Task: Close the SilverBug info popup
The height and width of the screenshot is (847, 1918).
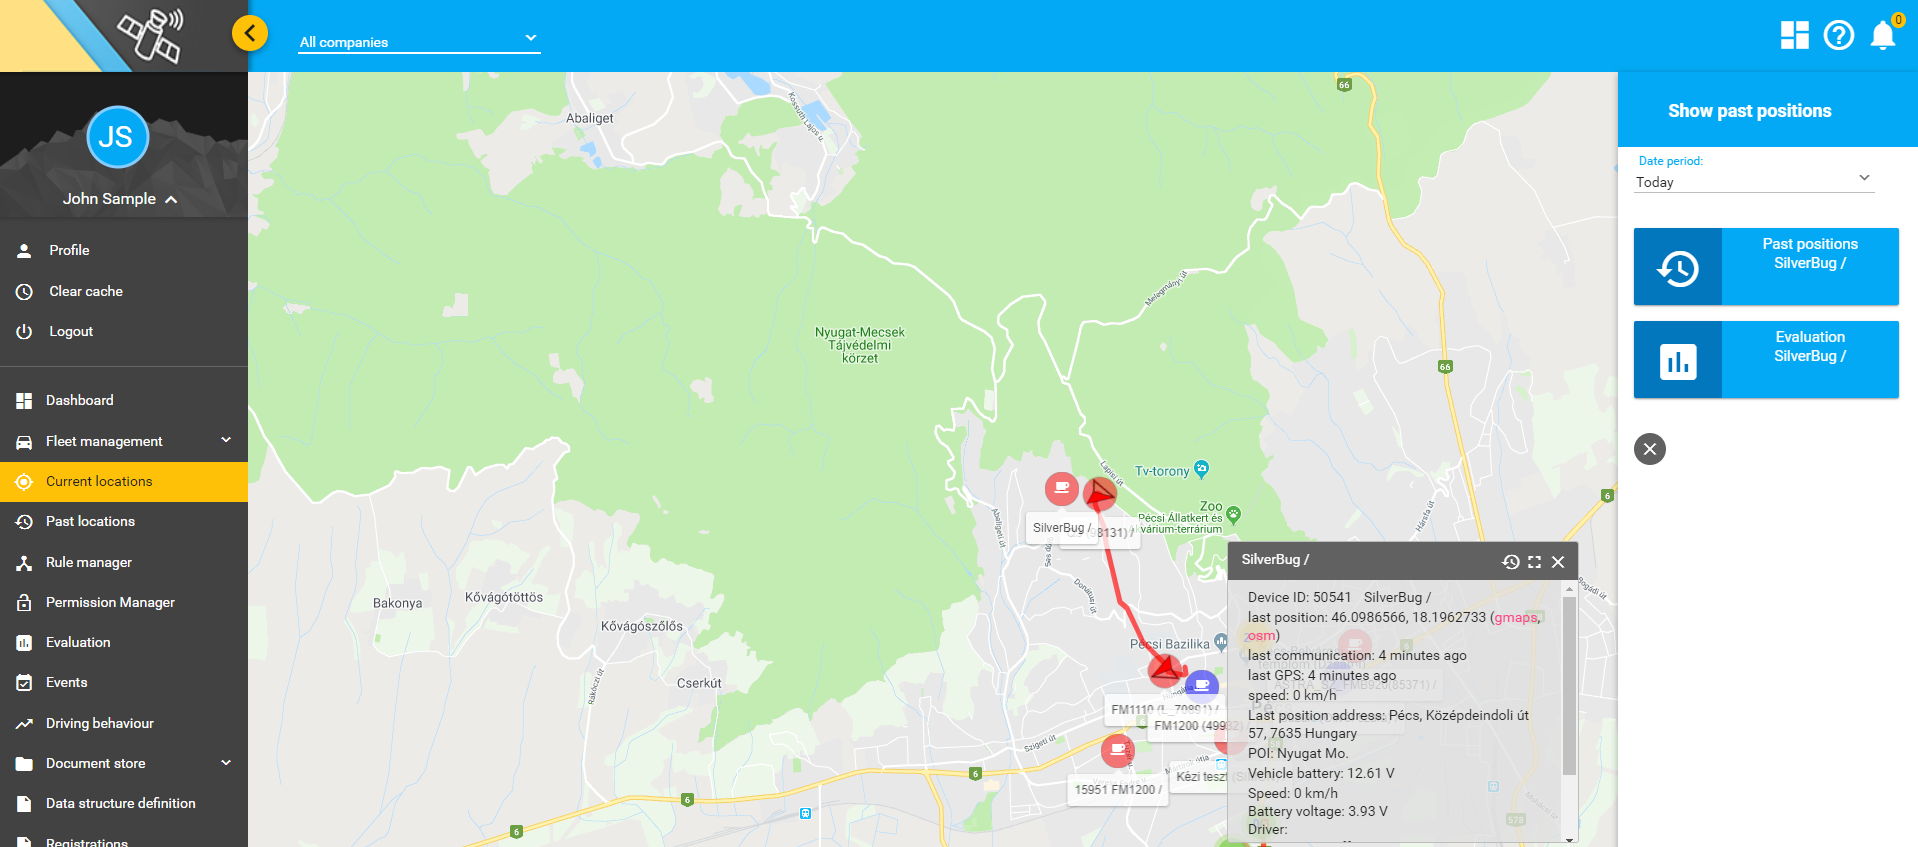Action: (1558, 562)
